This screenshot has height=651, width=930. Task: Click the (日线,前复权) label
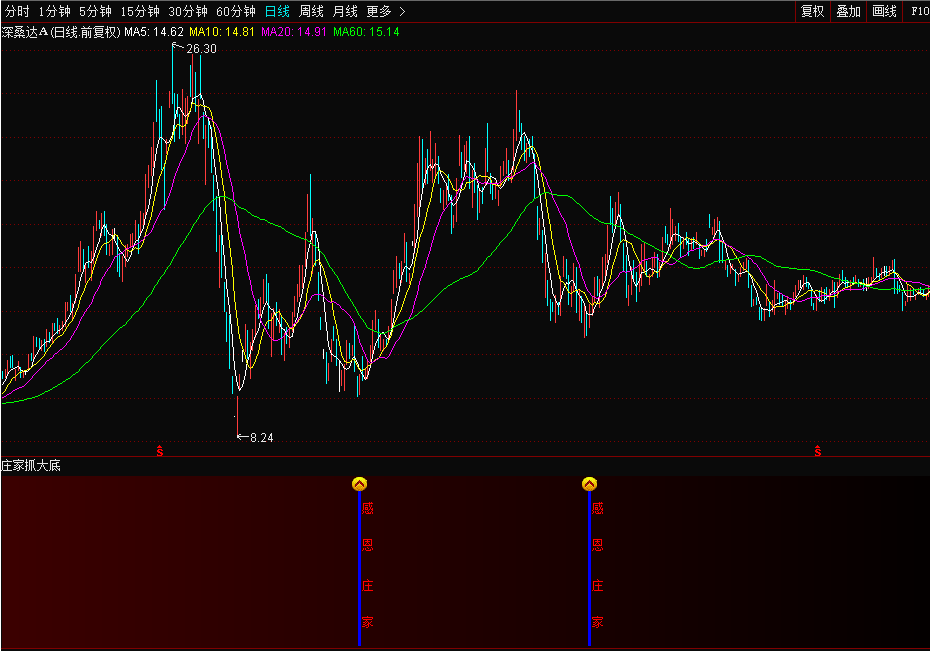(x=85, y=32)
